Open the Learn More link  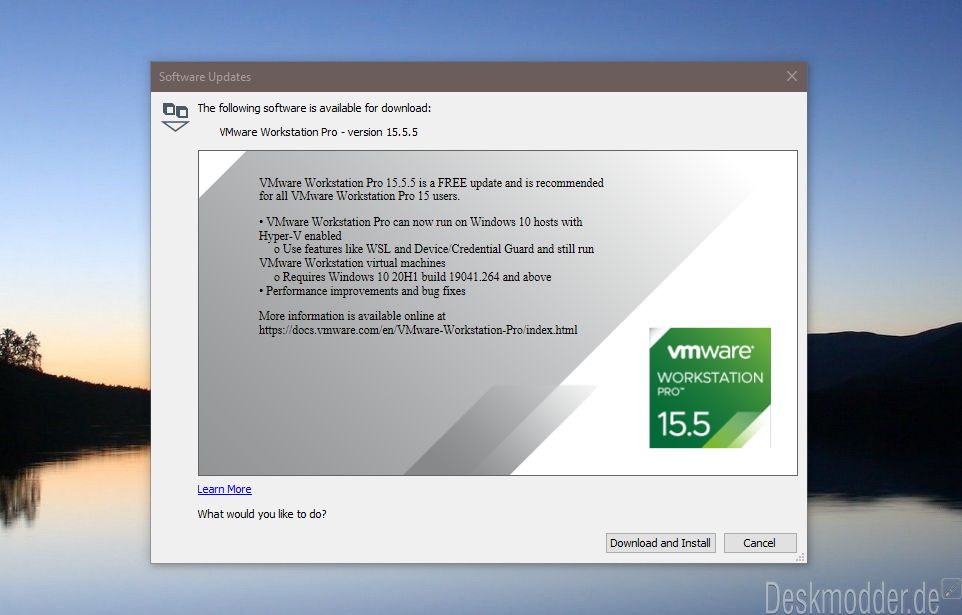pyautogui.click(x=224, y=489)
